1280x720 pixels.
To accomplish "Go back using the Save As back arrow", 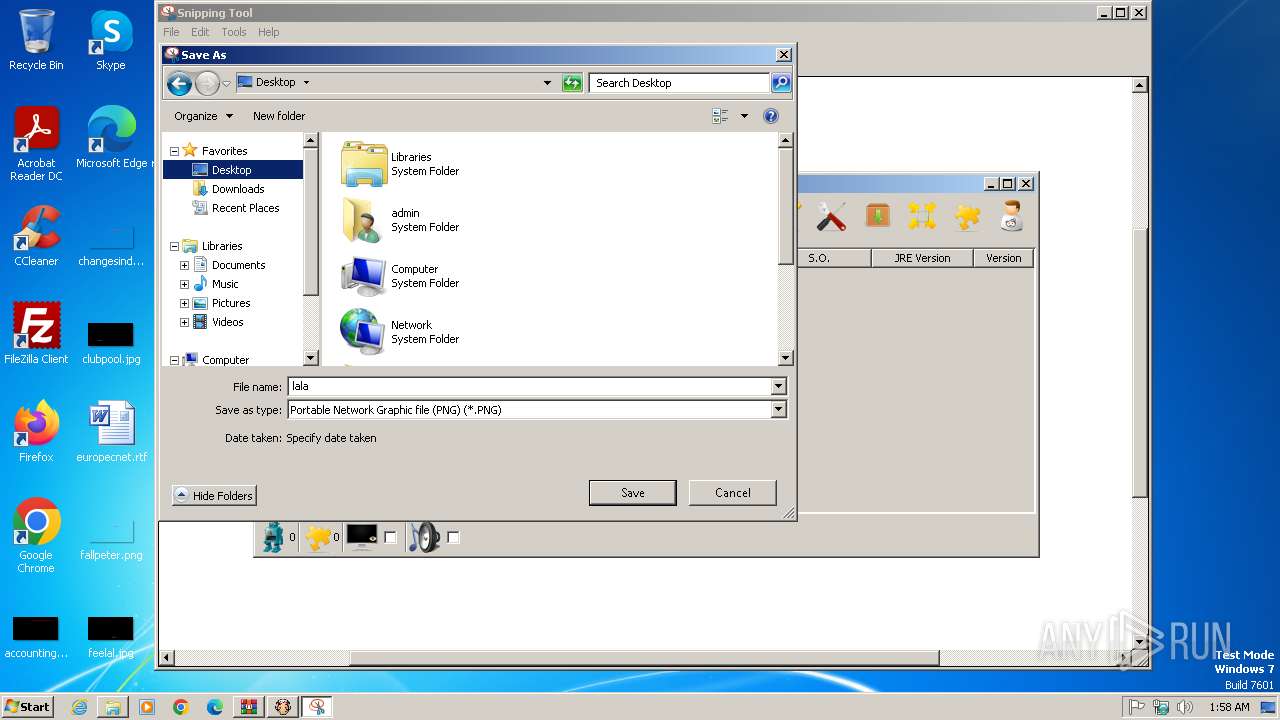I will [x=179, y=83].
